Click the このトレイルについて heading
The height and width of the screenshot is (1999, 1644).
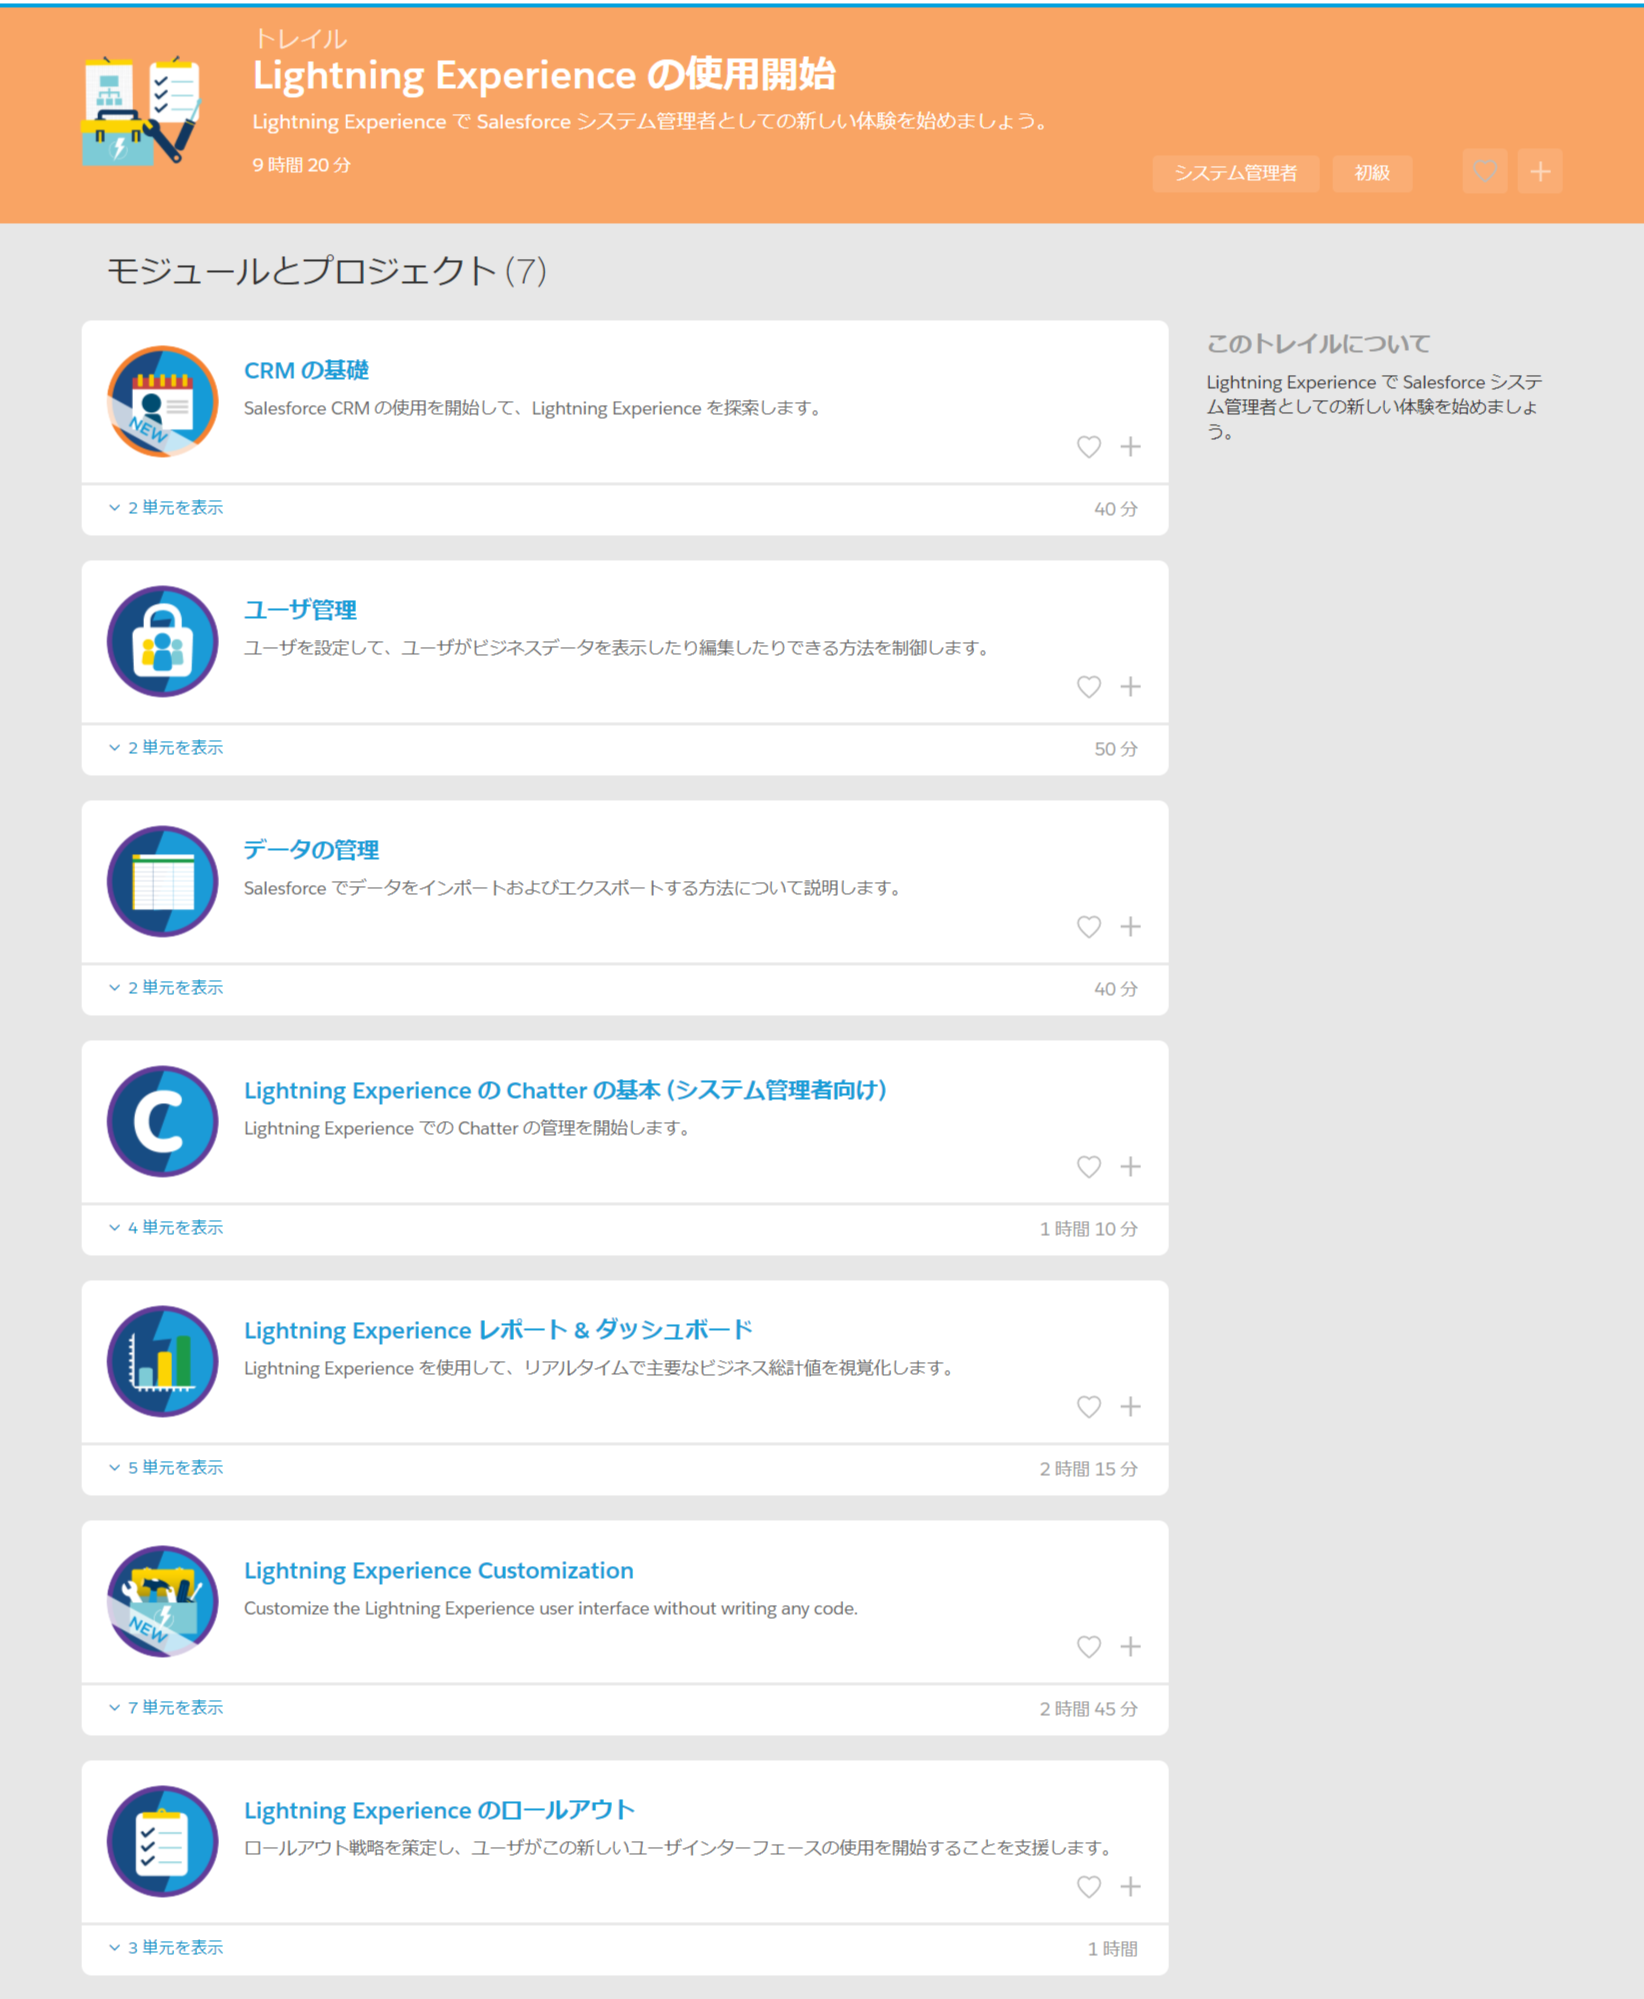point(1318,344)
